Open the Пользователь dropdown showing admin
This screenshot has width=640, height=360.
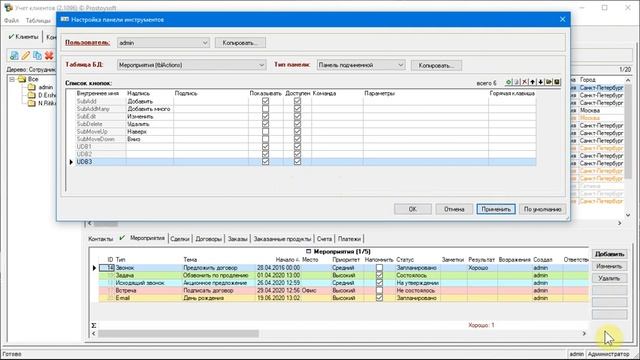pyautogui.click(x=163, y=42)
